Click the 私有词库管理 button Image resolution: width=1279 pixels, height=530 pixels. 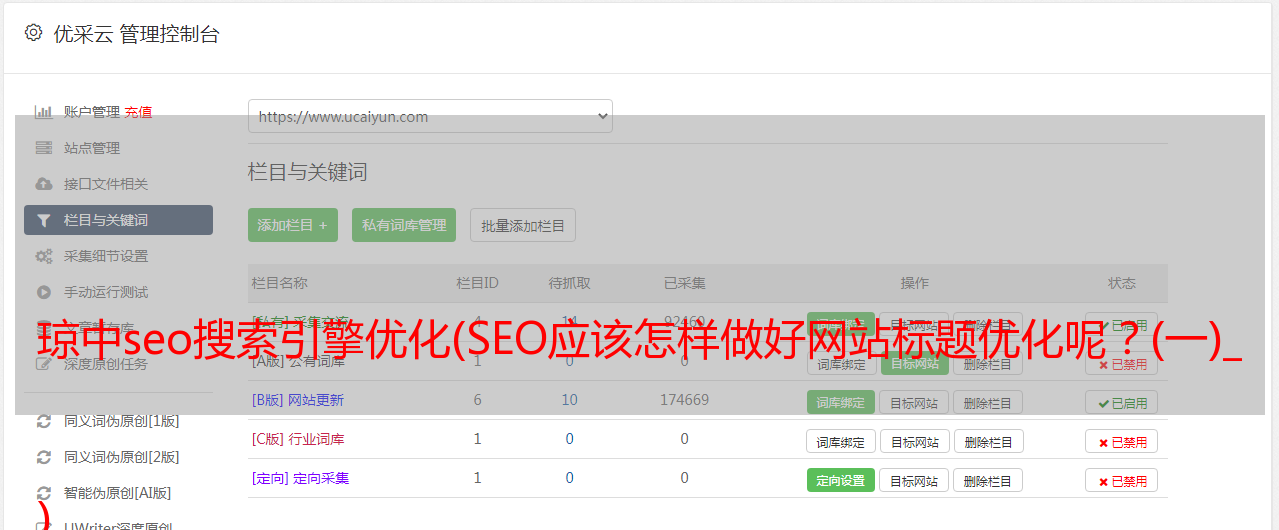[x=404, y=225]
